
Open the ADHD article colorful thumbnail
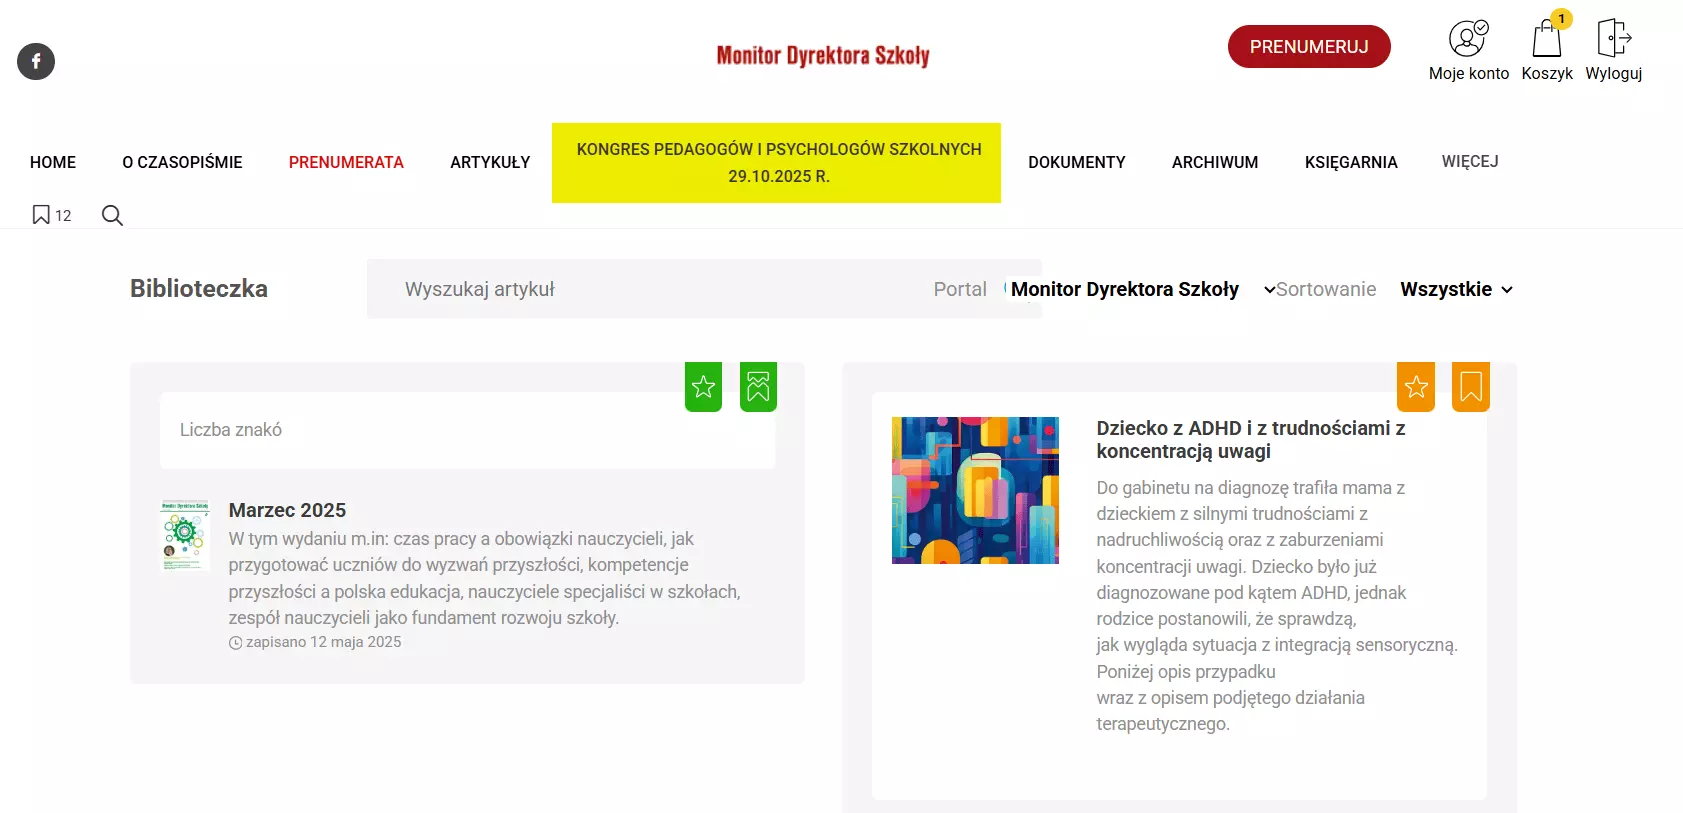pos(975,490)
